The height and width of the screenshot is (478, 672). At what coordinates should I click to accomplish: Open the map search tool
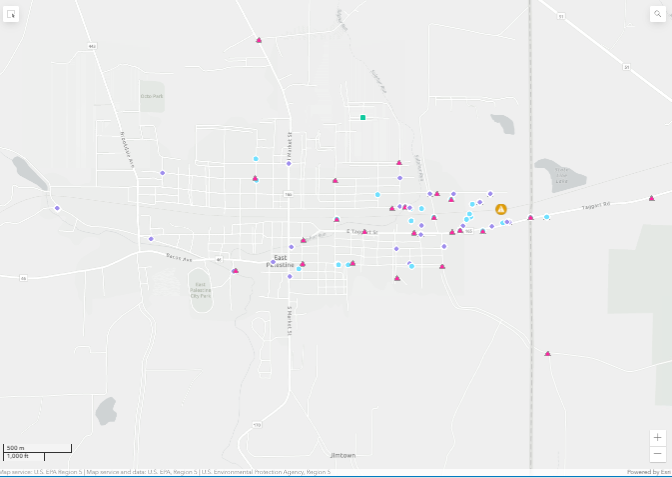657,14
